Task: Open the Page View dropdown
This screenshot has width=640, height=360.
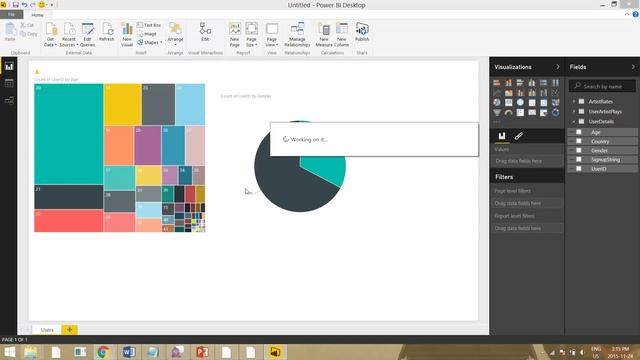Action: point(271,35)
